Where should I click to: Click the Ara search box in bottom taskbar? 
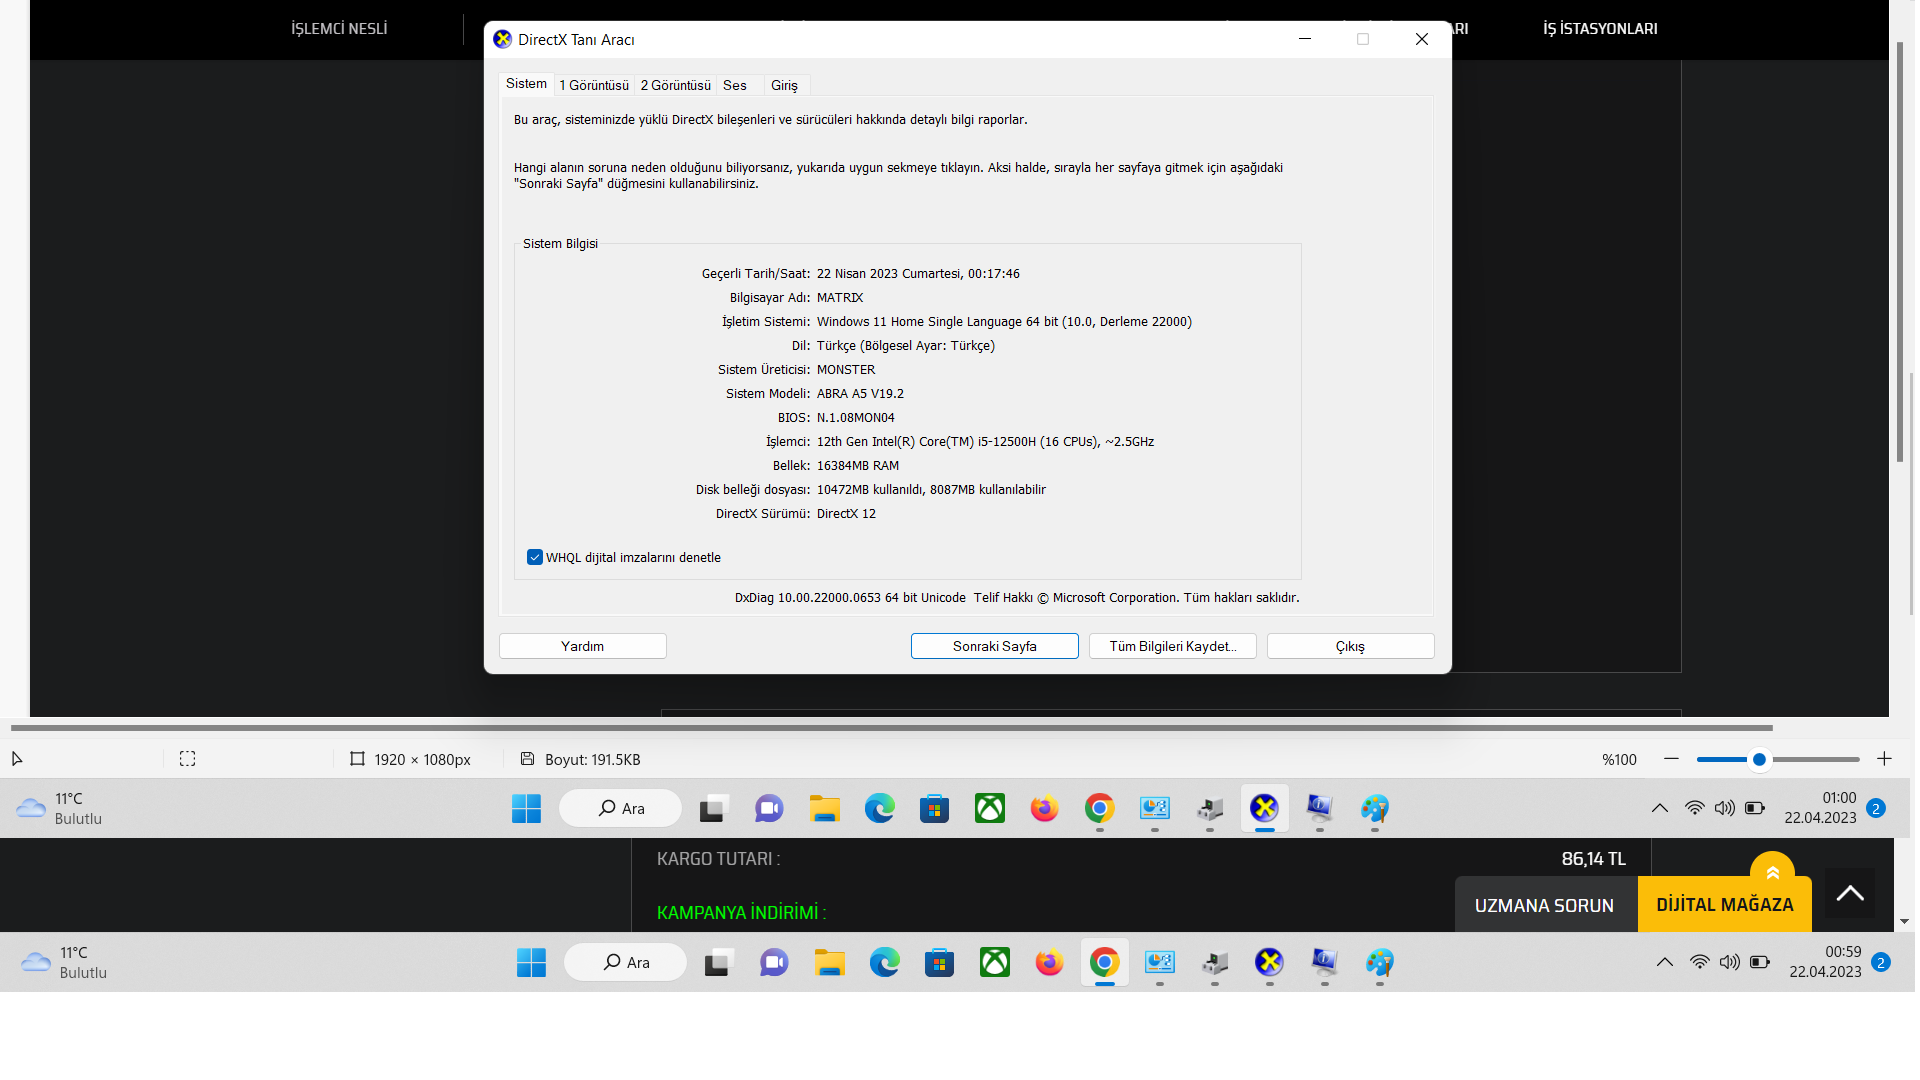click(625, 962)
